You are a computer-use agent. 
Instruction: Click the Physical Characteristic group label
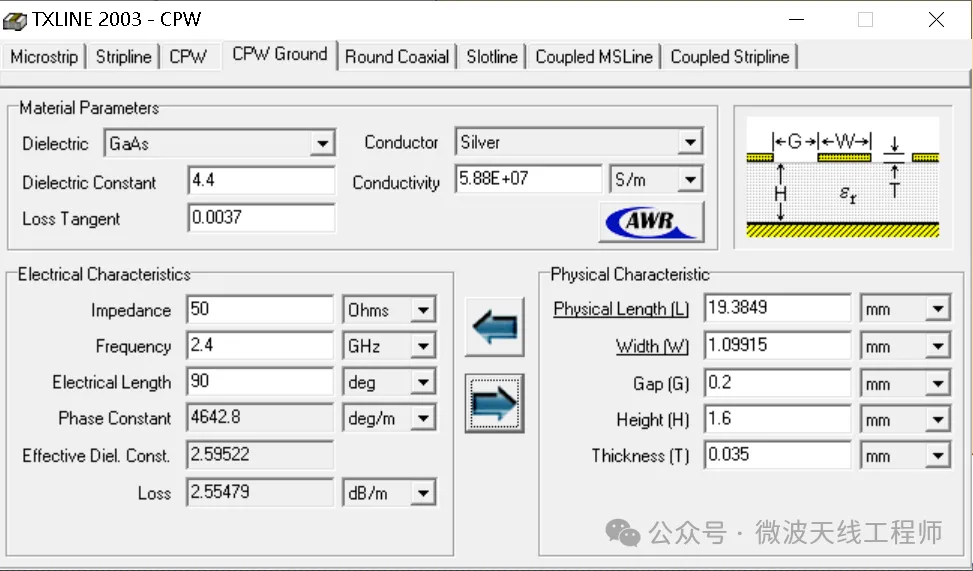tap(630, 275)
